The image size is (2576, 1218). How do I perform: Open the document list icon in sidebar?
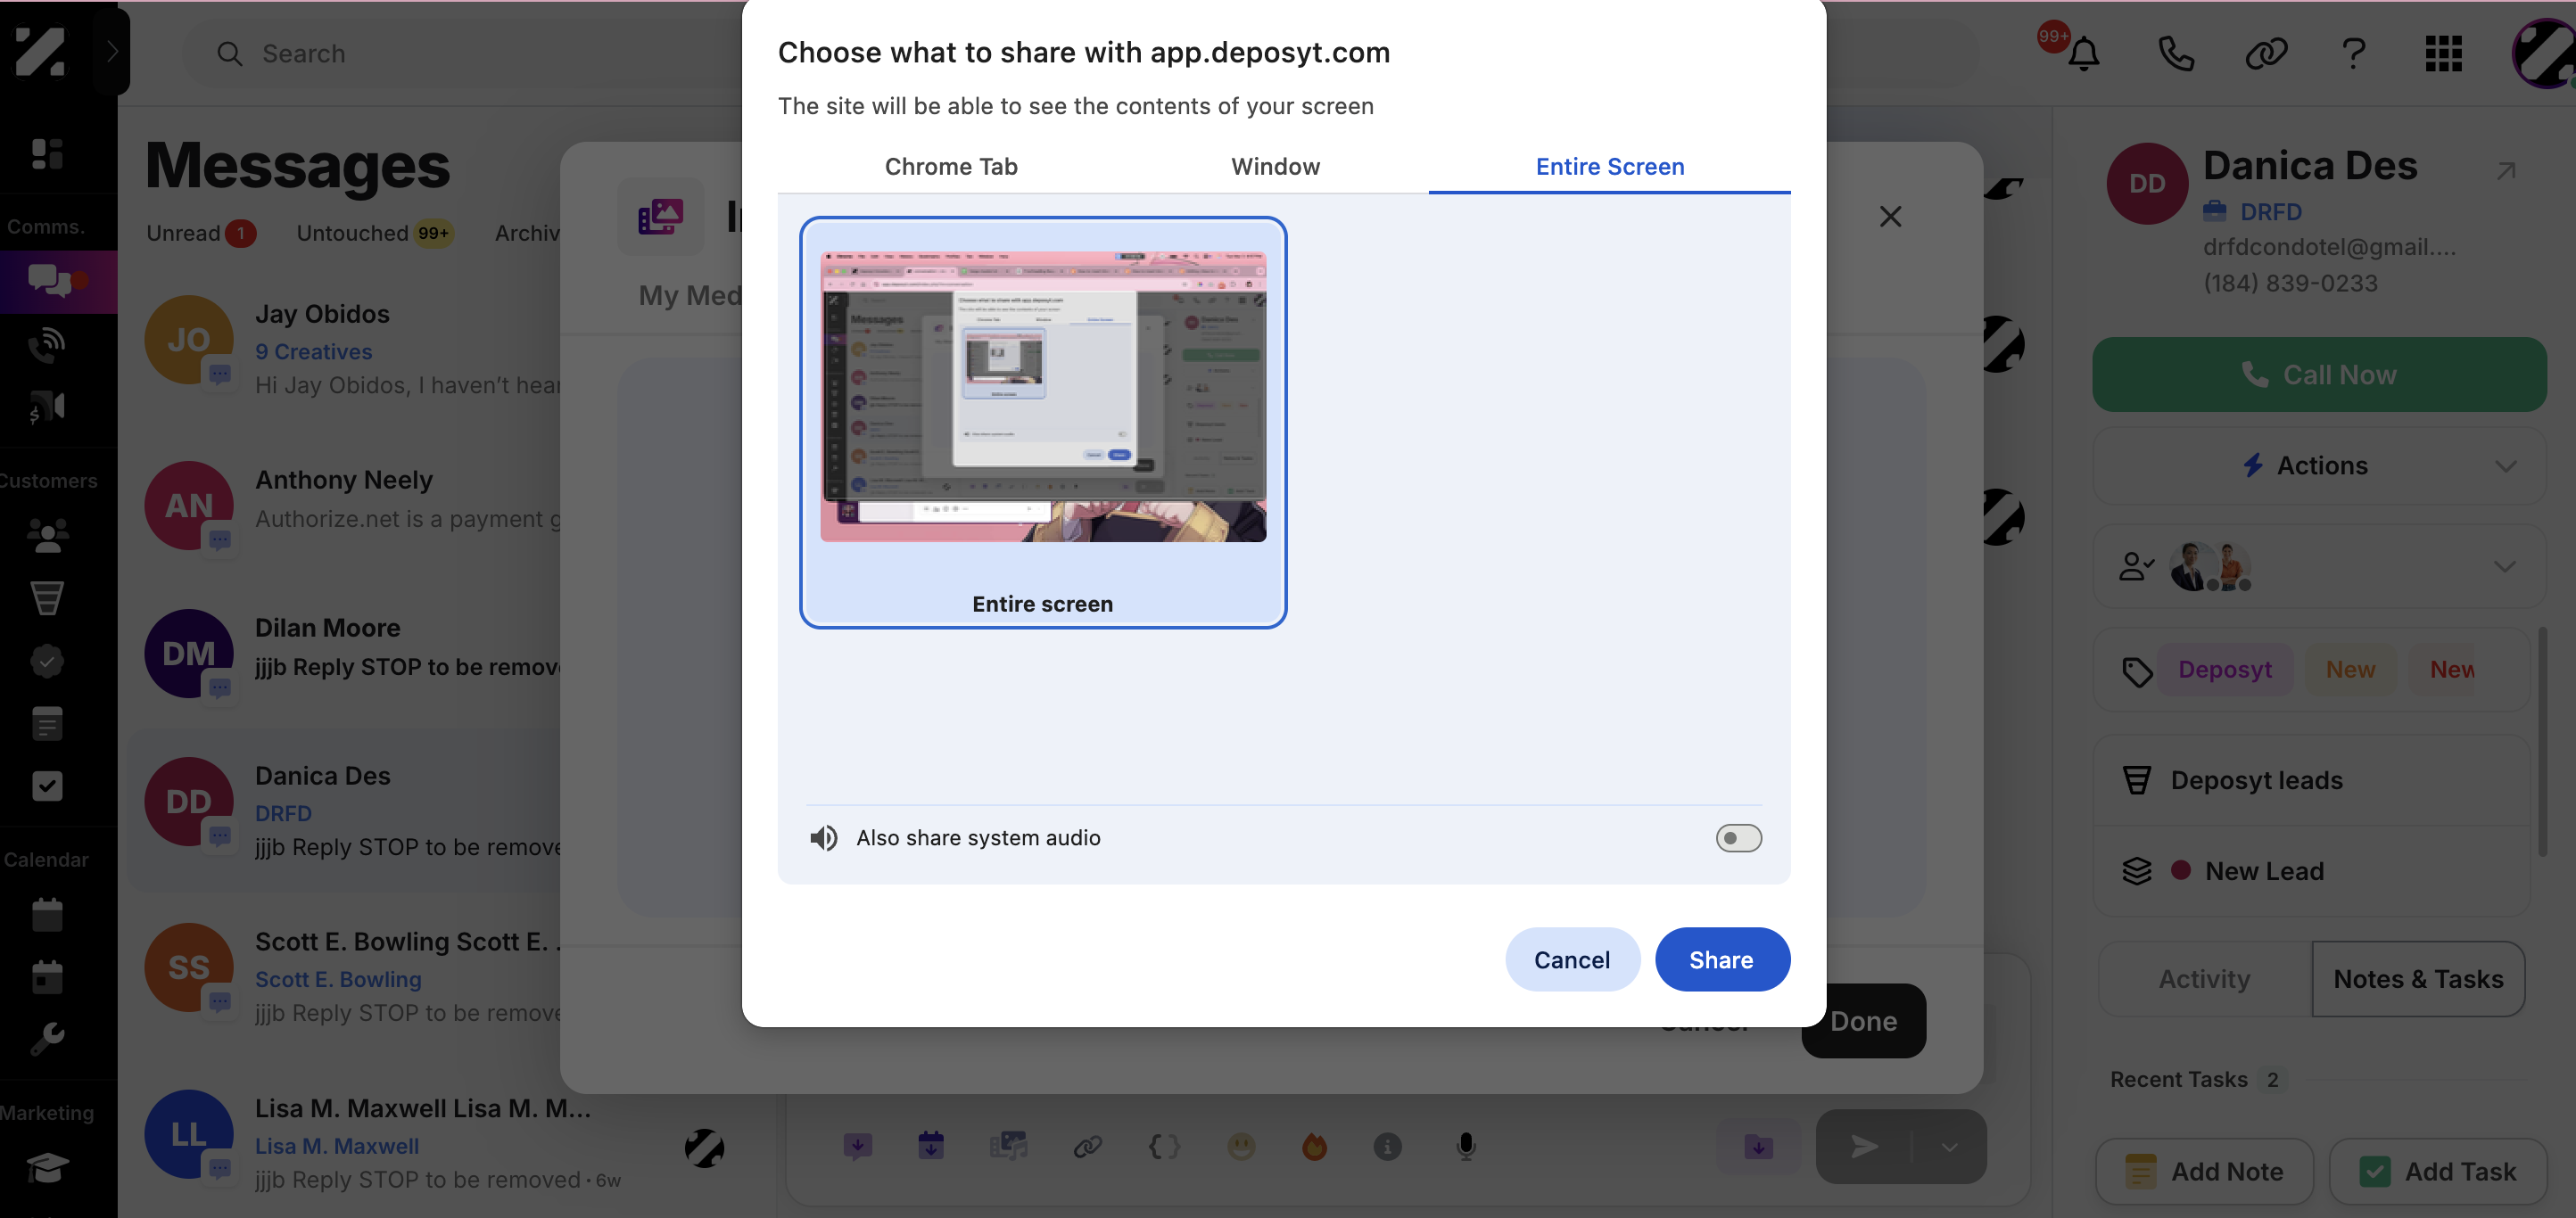pyautogui.click(x=47, y=723)
